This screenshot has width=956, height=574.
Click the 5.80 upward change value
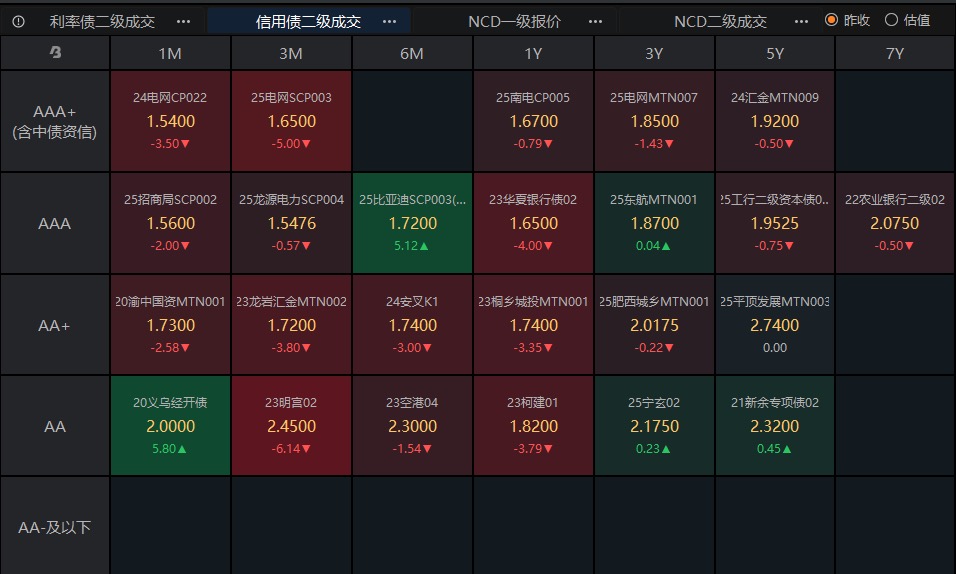point(169,448)
